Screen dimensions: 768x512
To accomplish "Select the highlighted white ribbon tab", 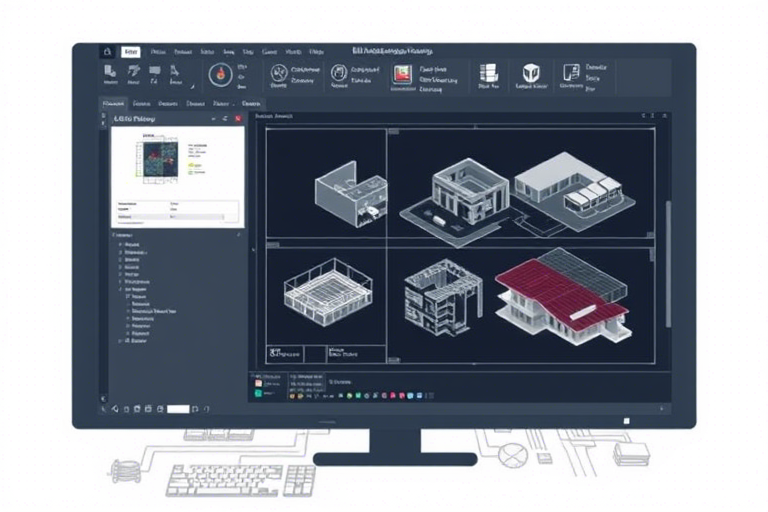I will [131, 52].
